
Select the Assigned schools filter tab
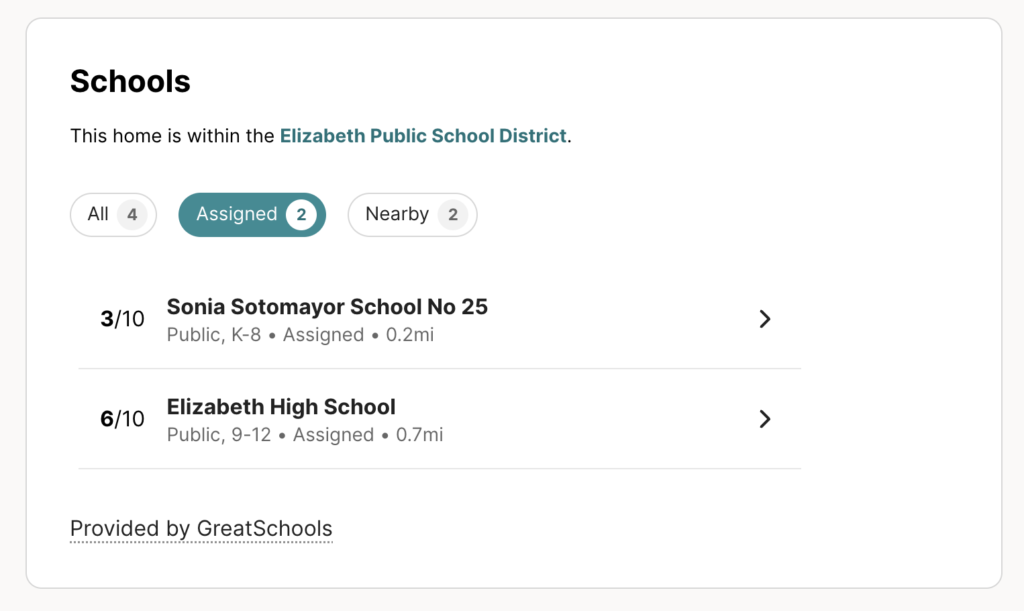237,214
